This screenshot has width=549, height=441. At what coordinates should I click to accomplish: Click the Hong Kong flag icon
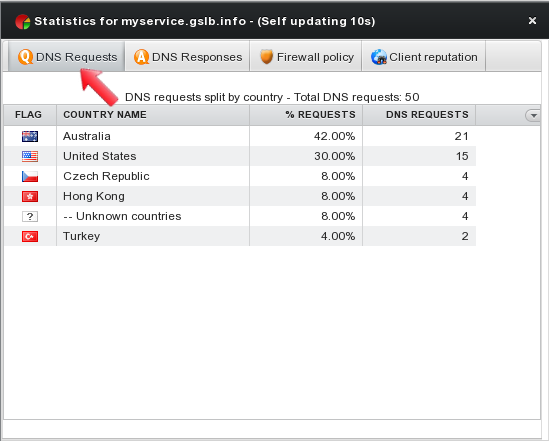tap(30, 196)
